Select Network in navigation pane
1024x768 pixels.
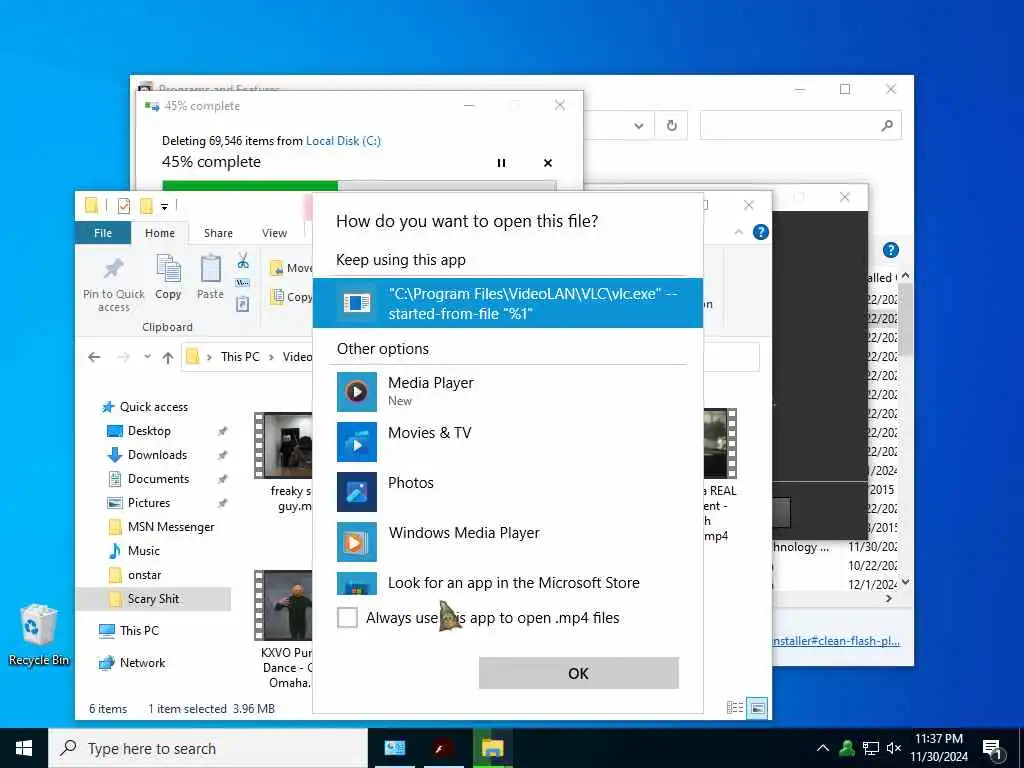coord(142,663)
